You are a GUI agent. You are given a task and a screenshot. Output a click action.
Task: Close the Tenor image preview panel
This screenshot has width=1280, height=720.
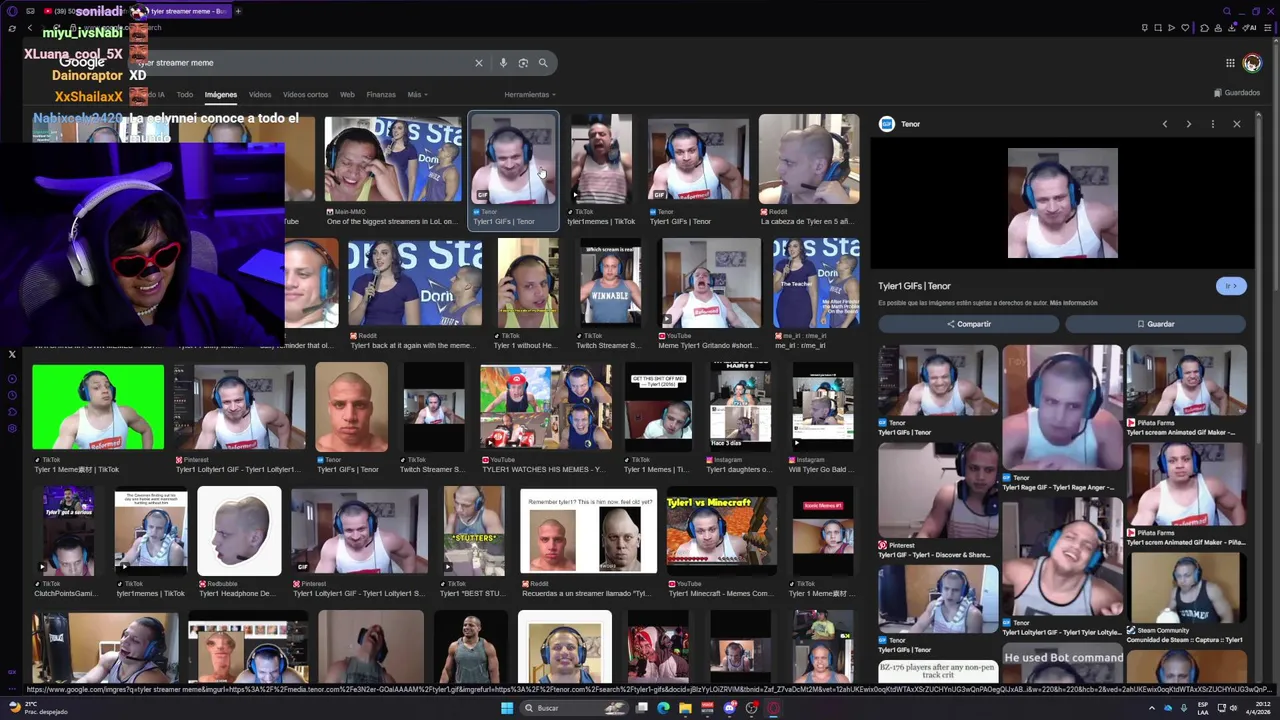pyautogui.click(x=1236, y=124)
